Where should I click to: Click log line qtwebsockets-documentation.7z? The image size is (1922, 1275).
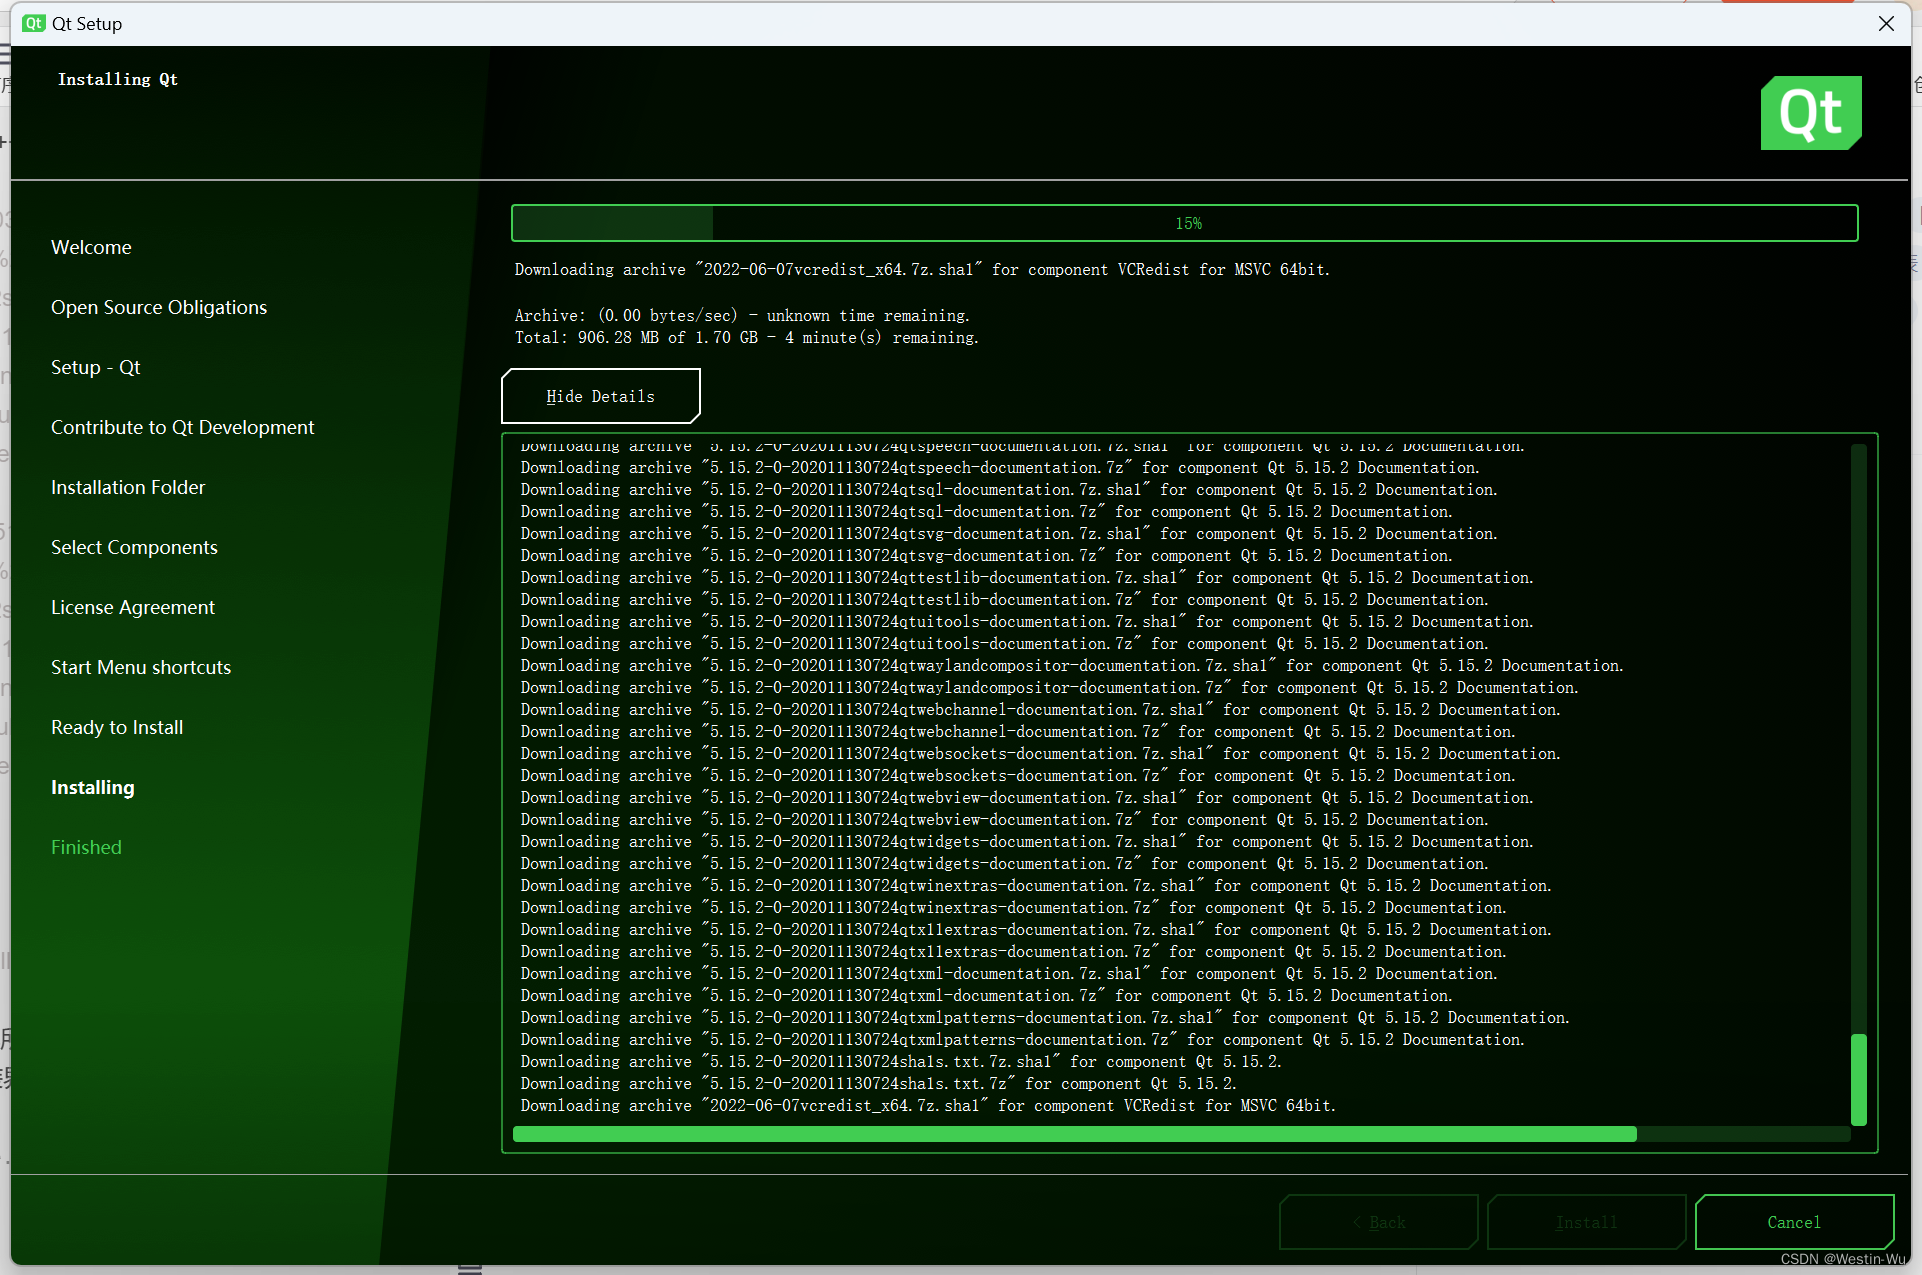pyautogui.click(x=1018, y=775)
